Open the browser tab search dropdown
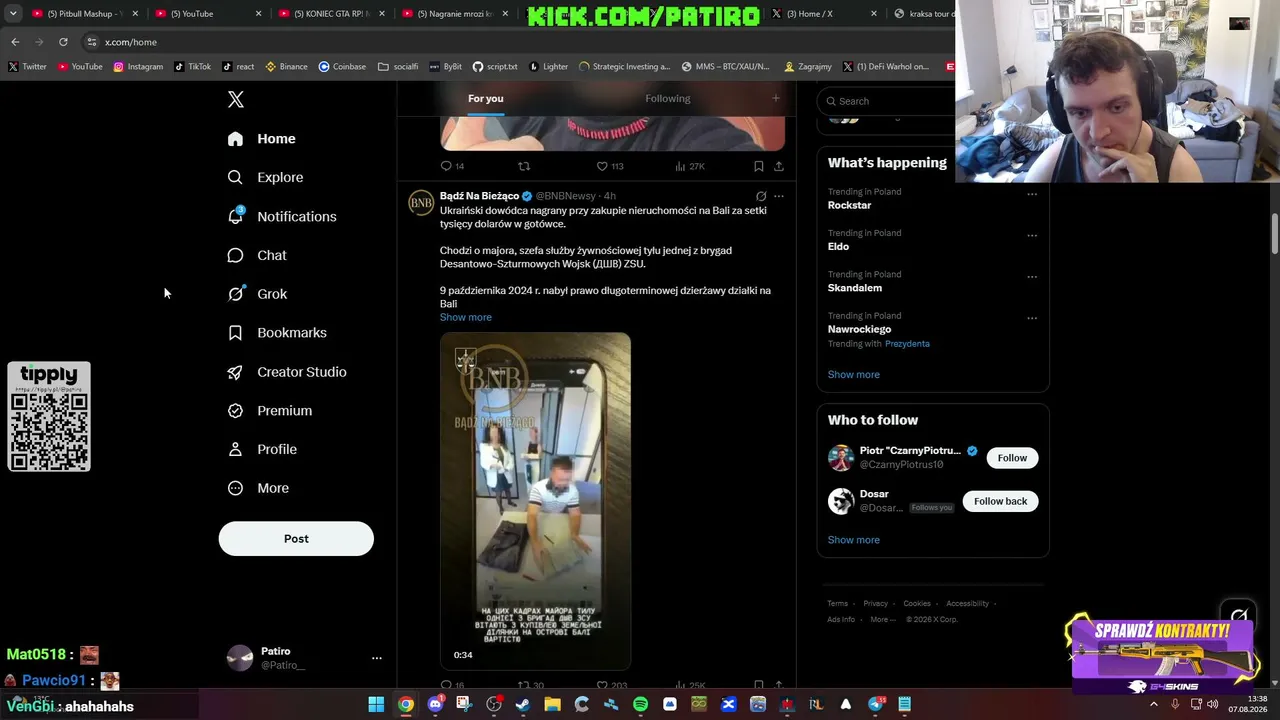 click(13, 14)
